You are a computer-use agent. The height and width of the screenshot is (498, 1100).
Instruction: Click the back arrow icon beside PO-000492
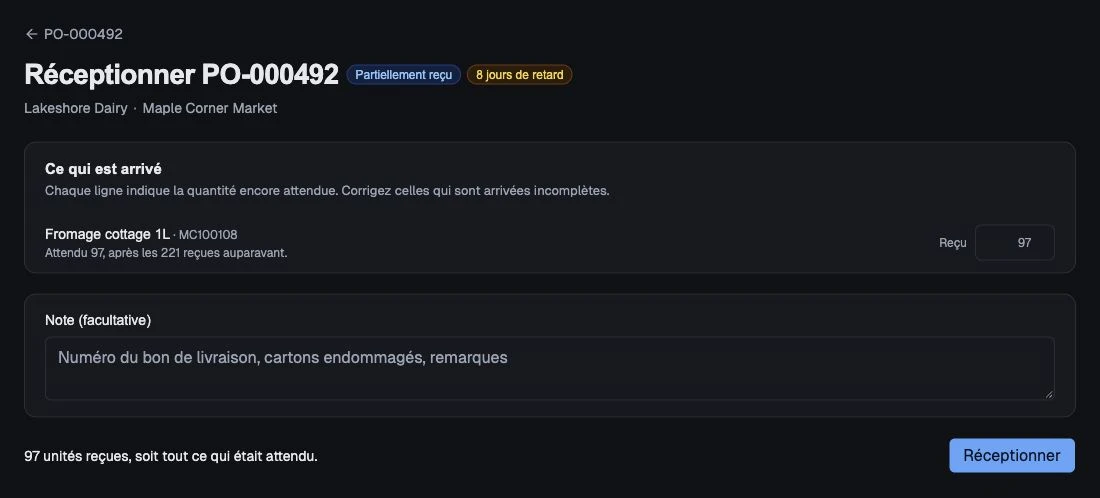click(x=31, y=34)
